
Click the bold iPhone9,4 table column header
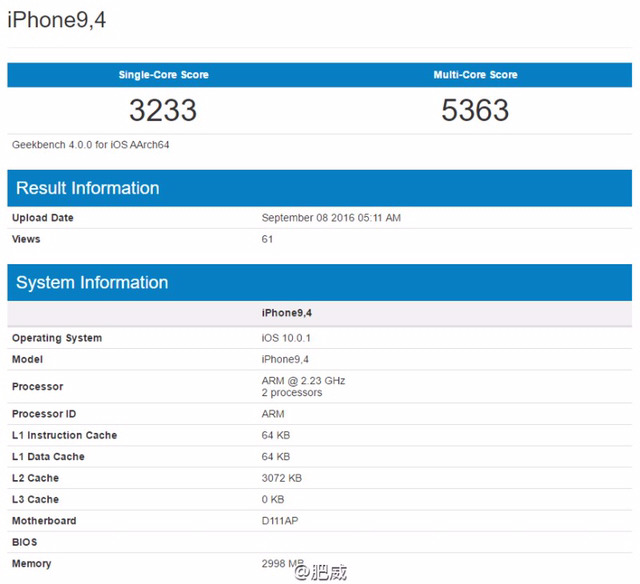(287, 313)
